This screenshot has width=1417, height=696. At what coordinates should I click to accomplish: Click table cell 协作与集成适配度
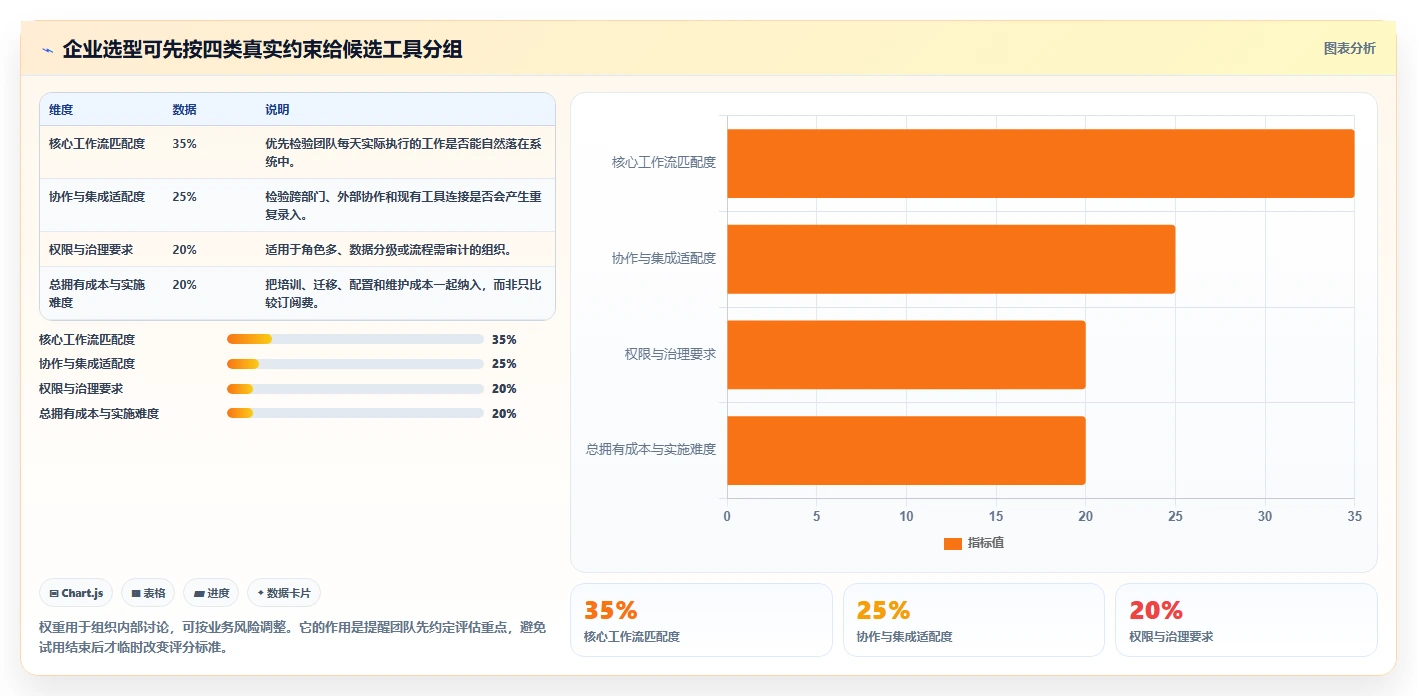tap(97, 197)
